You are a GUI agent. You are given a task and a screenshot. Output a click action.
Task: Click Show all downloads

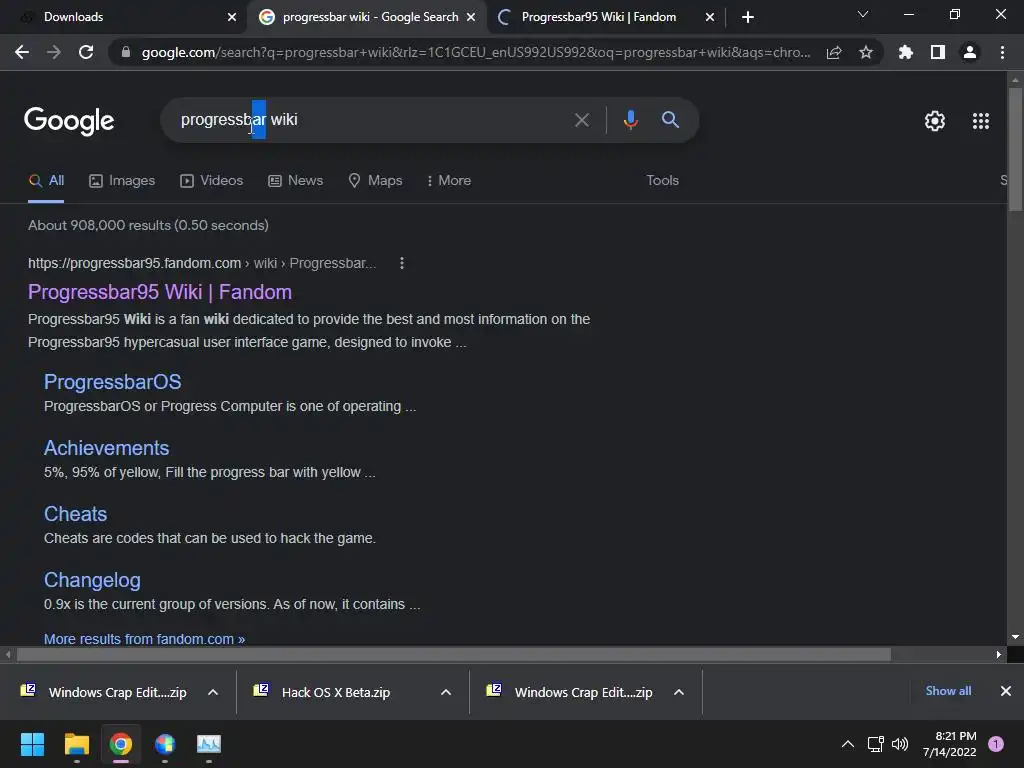(x=948, y=691)
